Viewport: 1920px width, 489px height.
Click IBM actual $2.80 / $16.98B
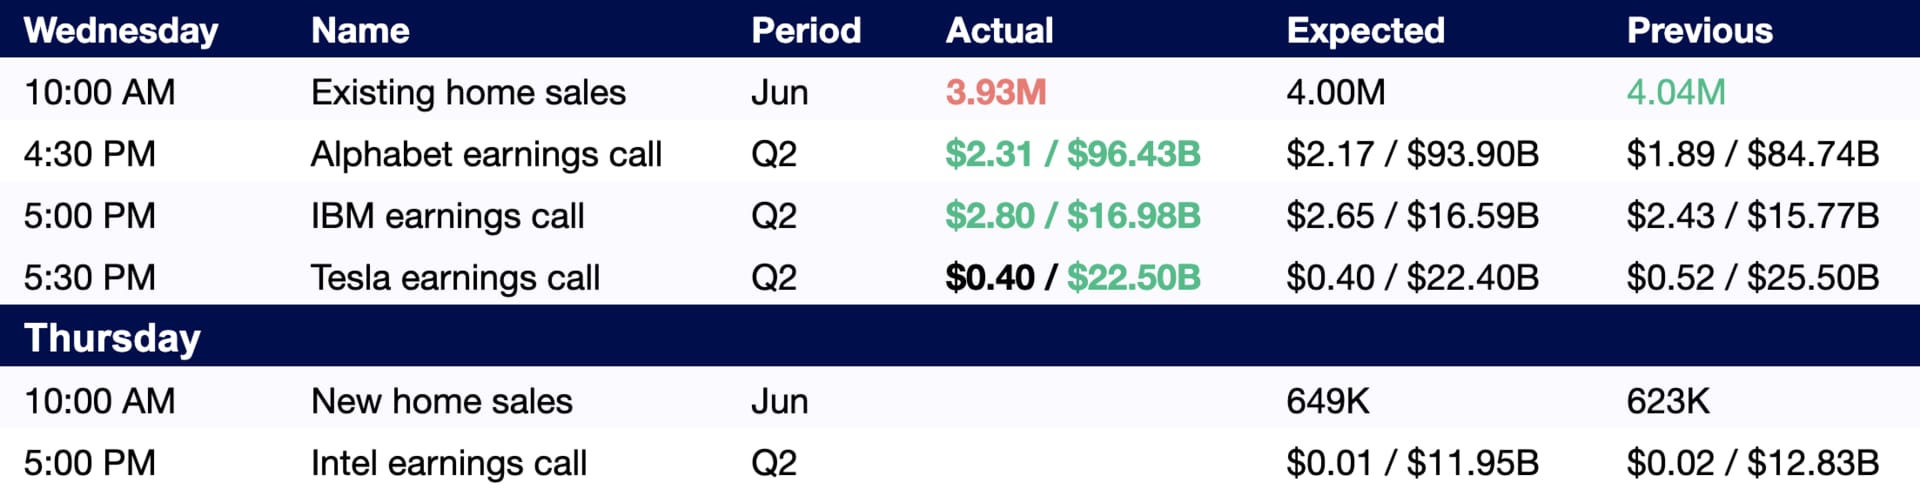(1073, 217)
